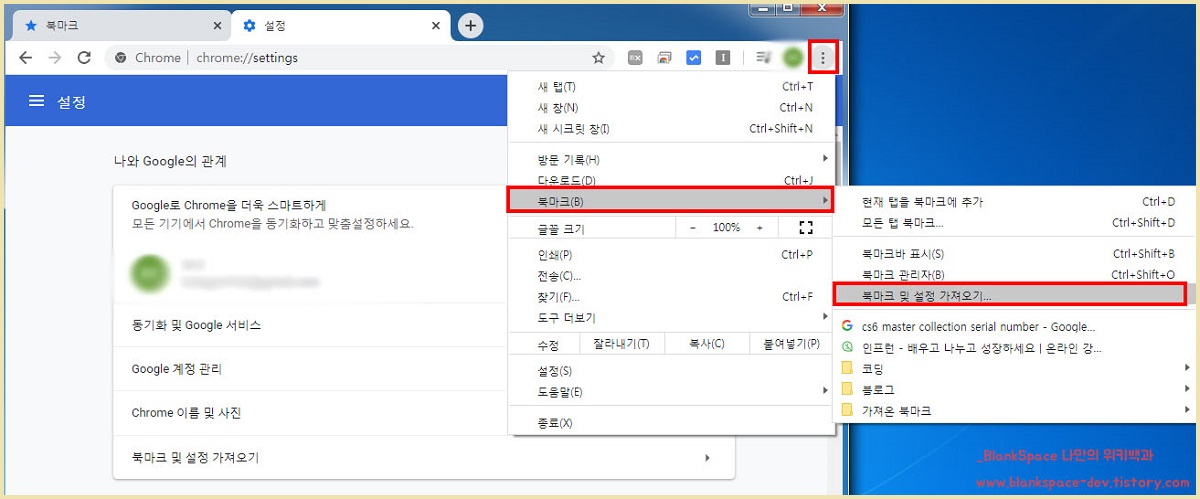This screenshot has height=499, width=1200.
Task: Select 모든 탭 북마크... option
Action: coord(1013,222)
